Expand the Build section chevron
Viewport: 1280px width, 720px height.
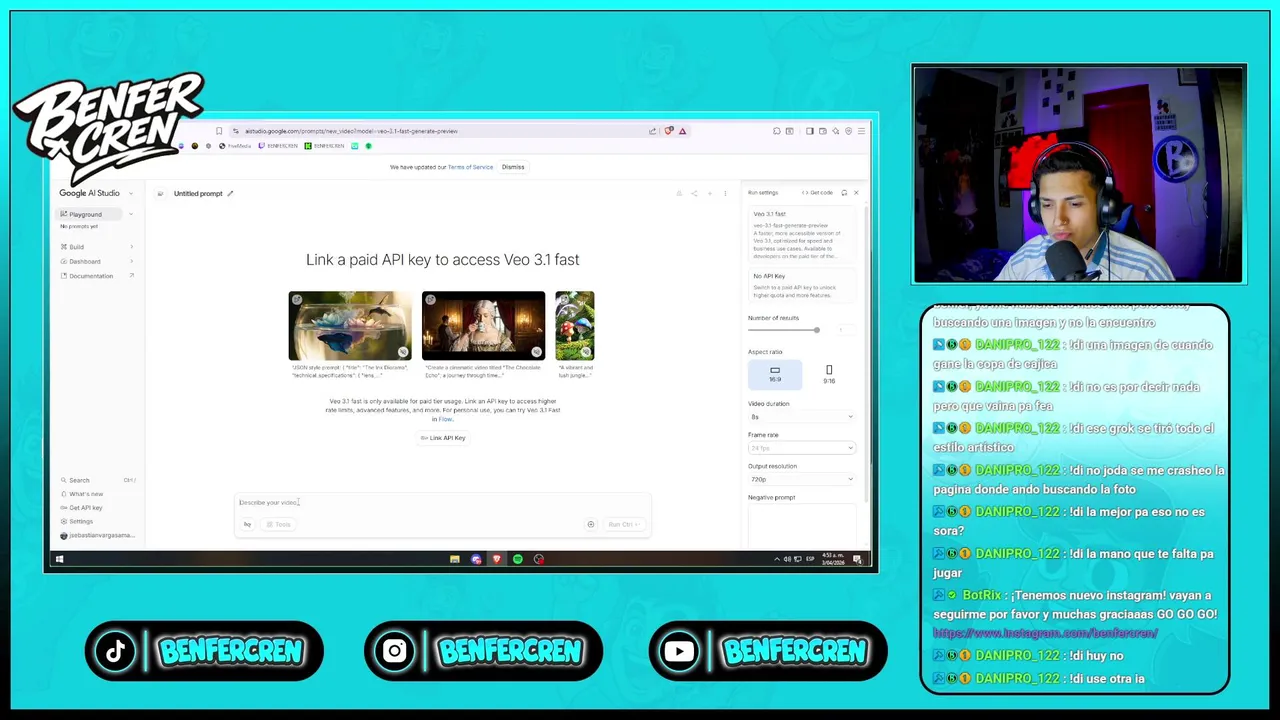[x=131, y=247]
